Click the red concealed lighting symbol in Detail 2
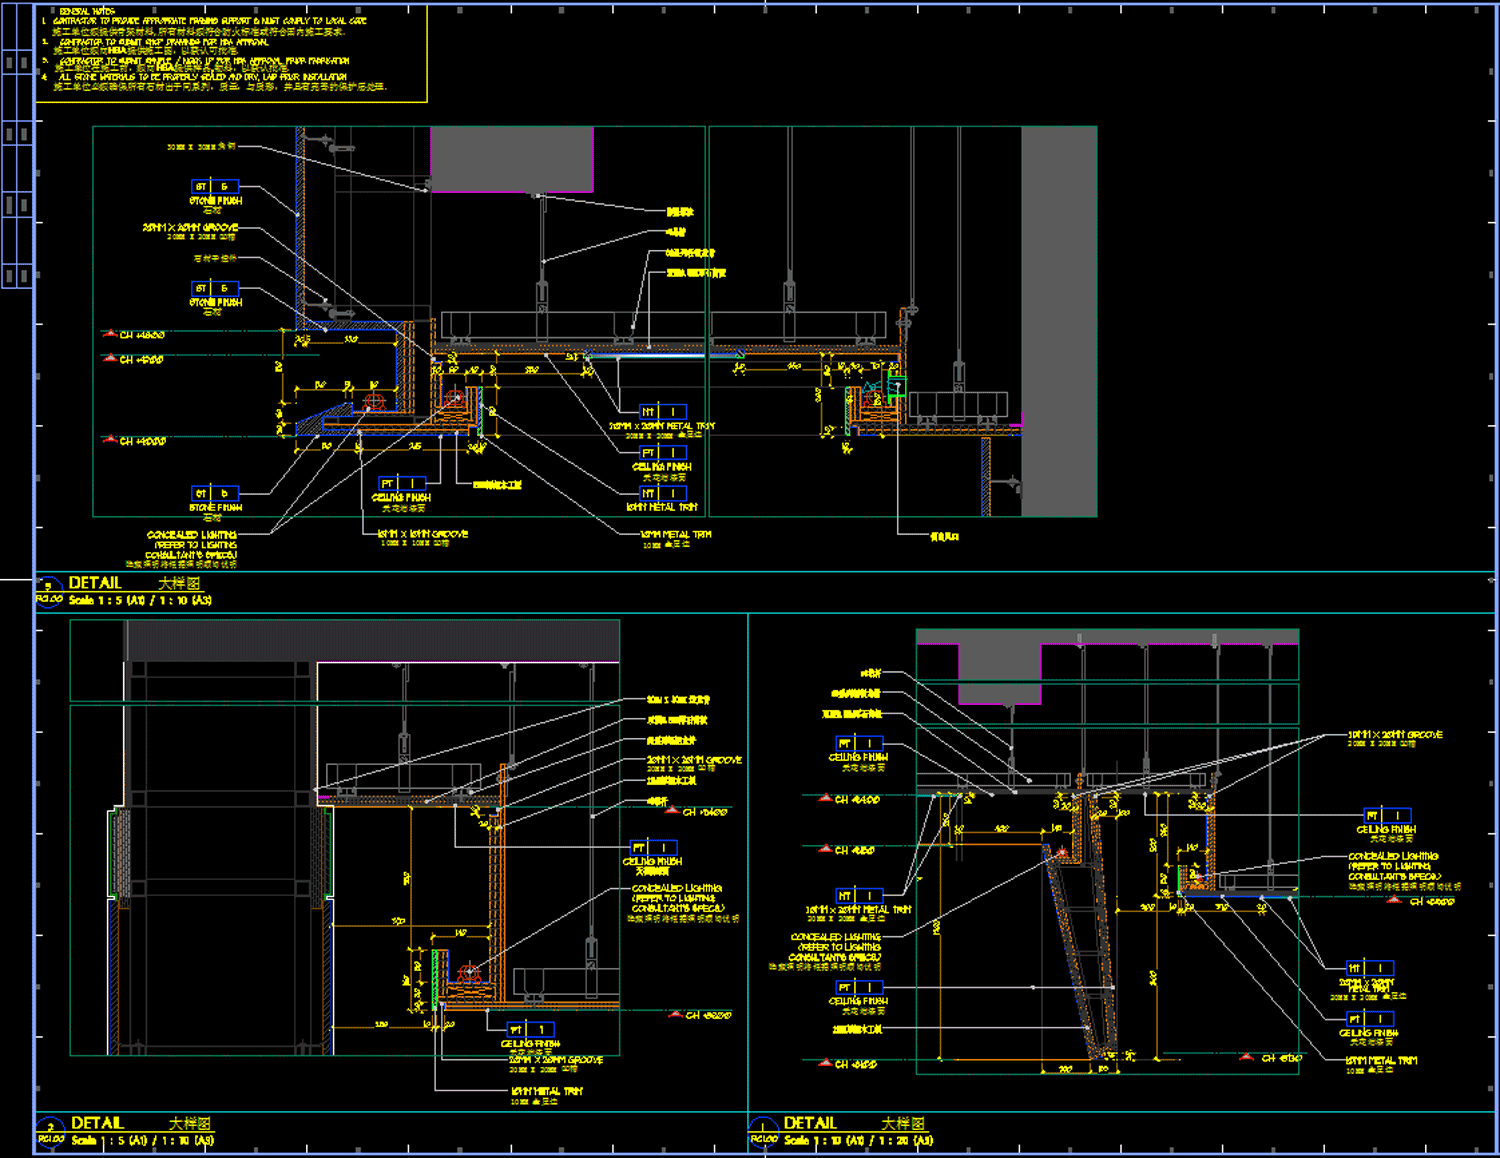 pos(469,974)
